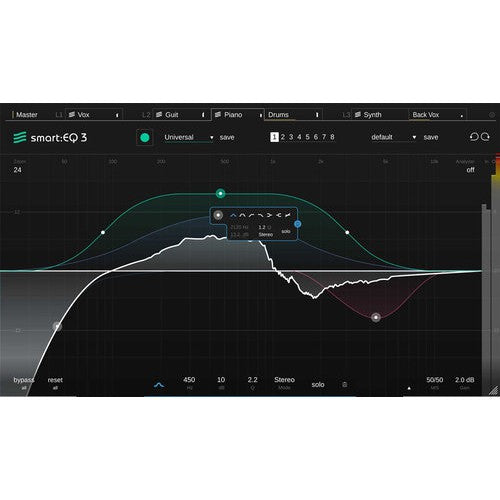The height and width of the screenshot is (500, 500).
Task: Click the low-cut band node at lower left
Action: [x=57, y=326]
